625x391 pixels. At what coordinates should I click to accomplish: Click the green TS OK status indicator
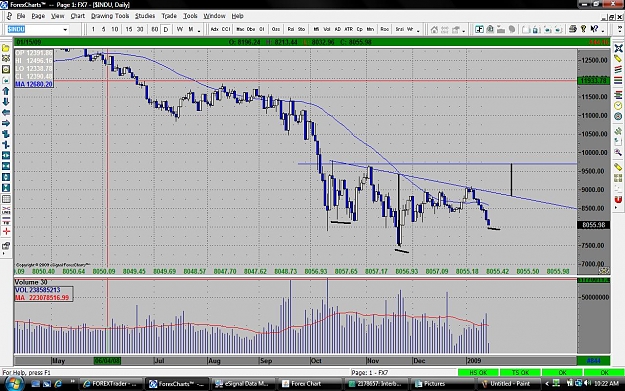coord(520,373)
